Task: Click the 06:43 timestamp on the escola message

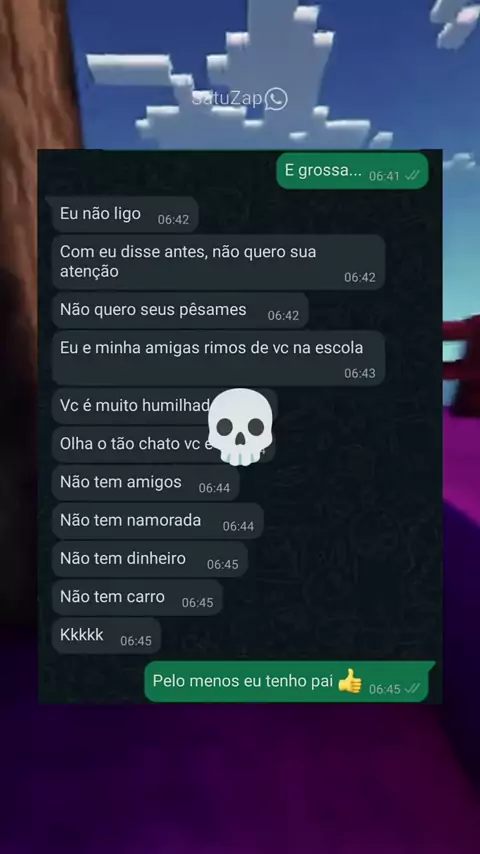Action: [360, 374]
